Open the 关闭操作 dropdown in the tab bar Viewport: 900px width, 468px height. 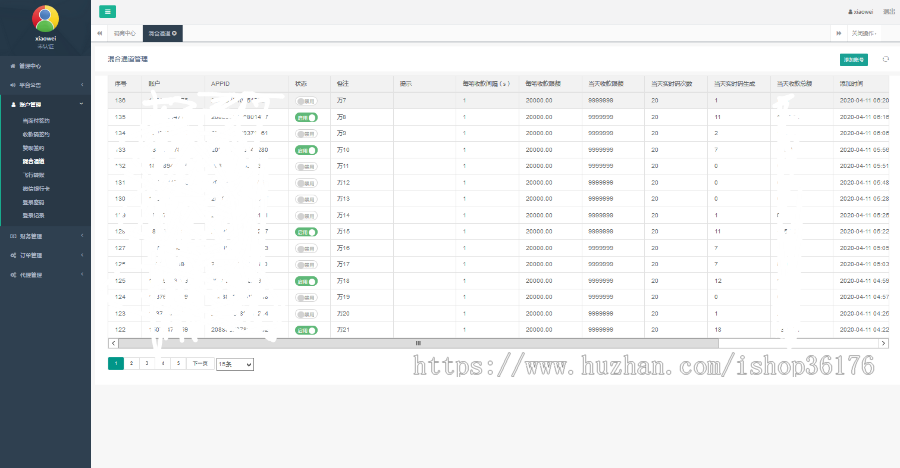[x=864, y=33]
